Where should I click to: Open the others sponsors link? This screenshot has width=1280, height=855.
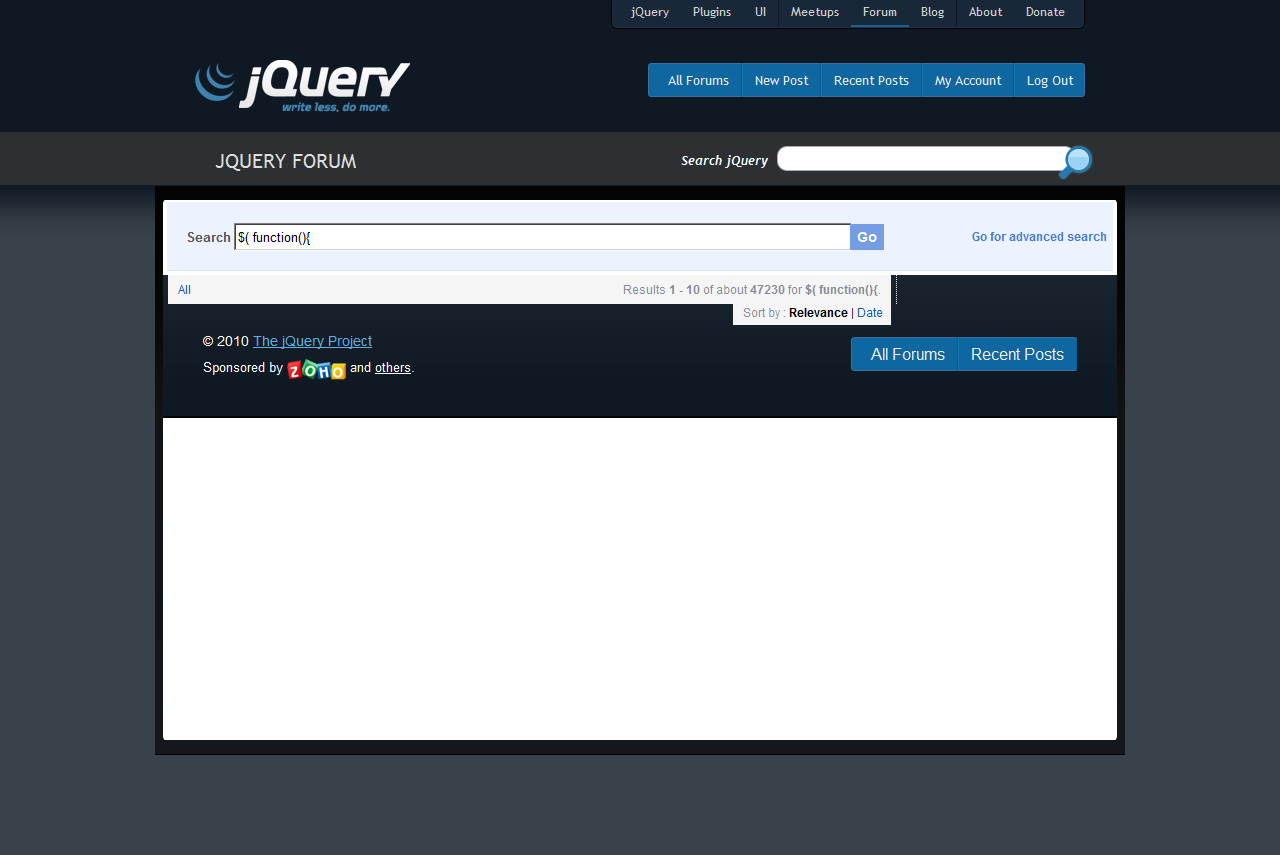point(393,368)
